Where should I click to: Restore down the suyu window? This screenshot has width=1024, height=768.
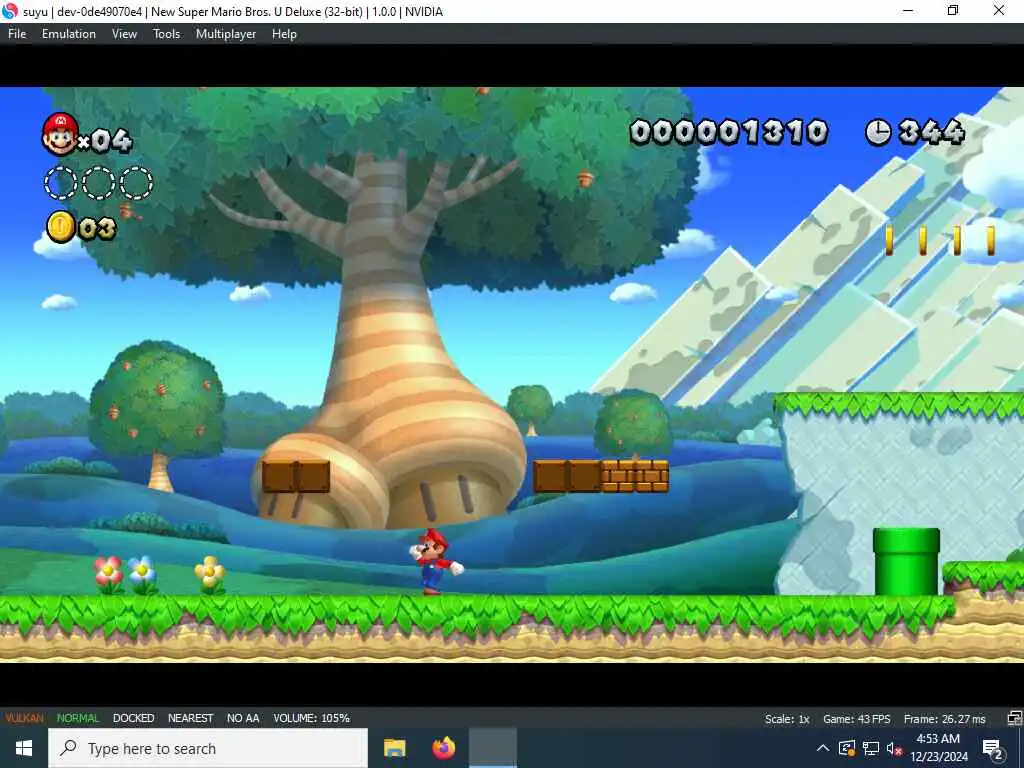(x=953, y=10)
